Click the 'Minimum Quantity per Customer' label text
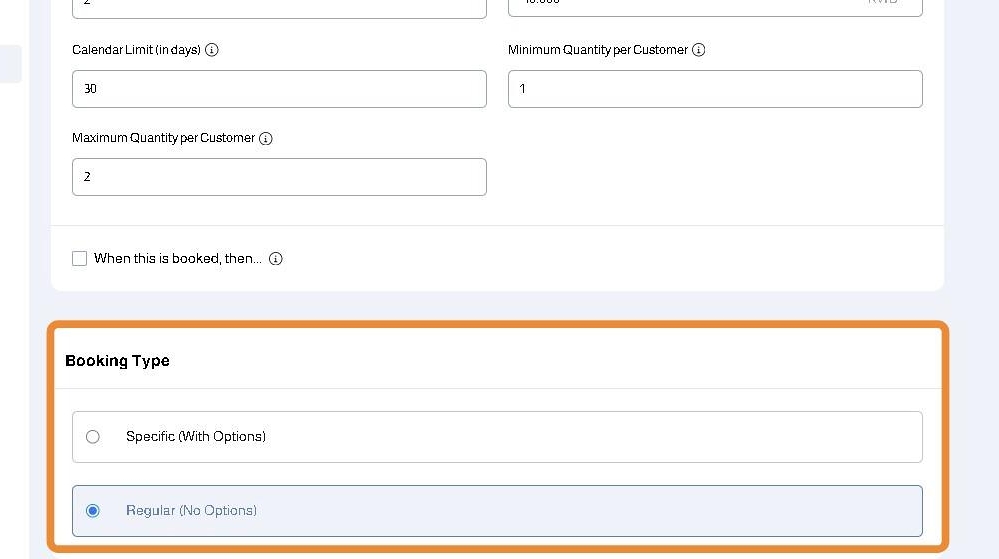 tap(598, 50)
